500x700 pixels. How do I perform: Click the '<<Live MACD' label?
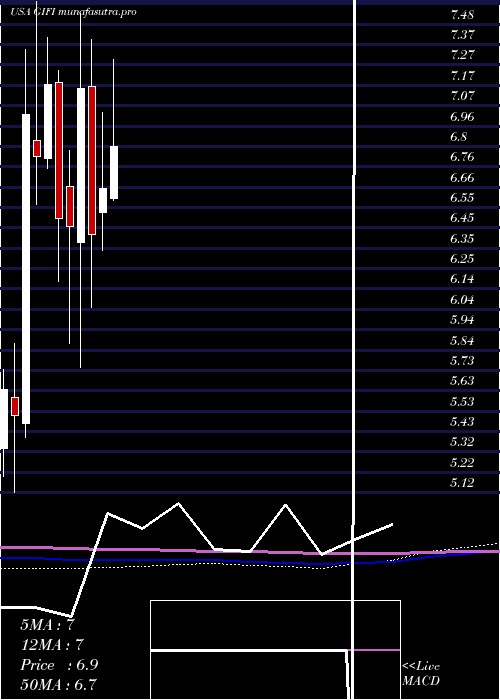(x=421, y=674)
